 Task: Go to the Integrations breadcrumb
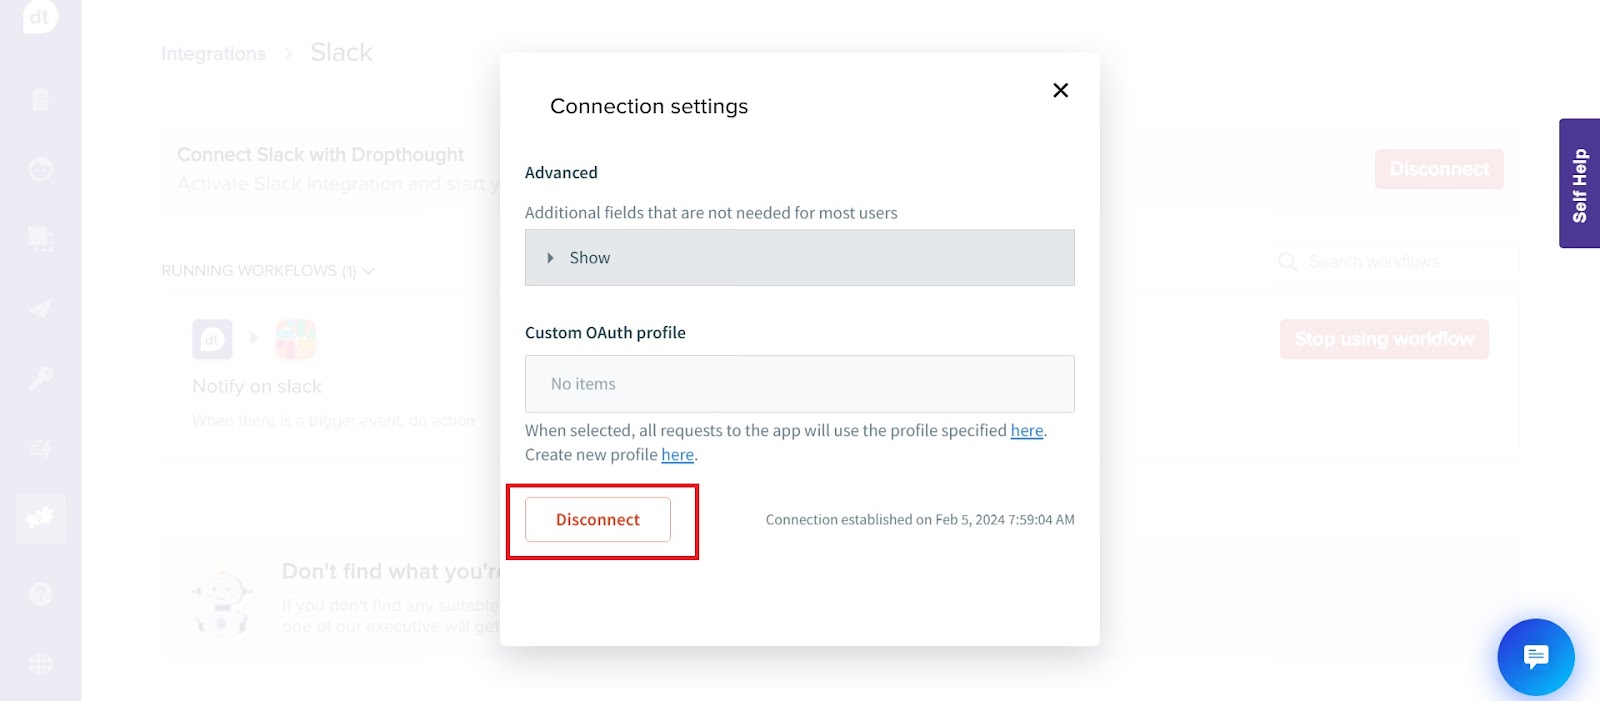point(213,54)
